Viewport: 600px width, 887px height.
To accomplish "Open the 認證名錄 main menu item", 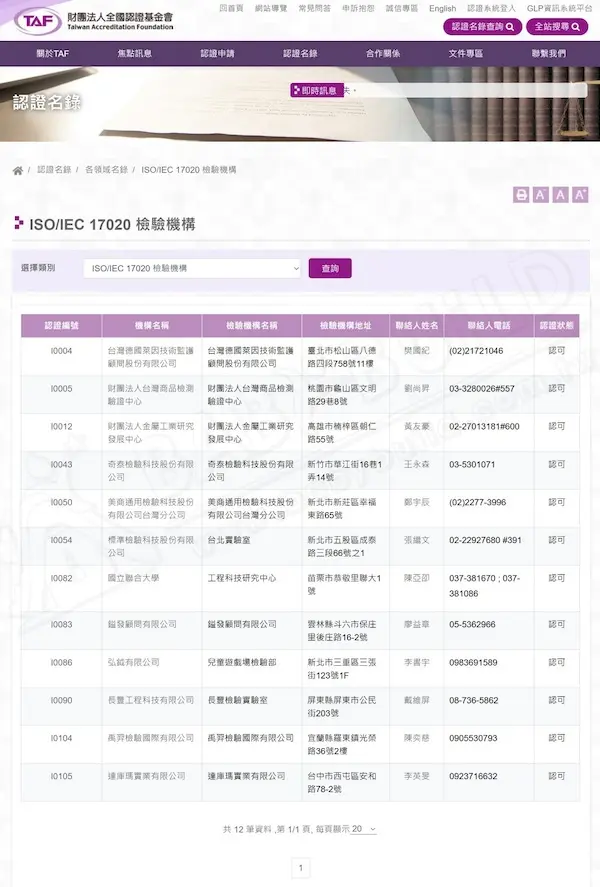I will pyautogui.click(x=300, y=54).
